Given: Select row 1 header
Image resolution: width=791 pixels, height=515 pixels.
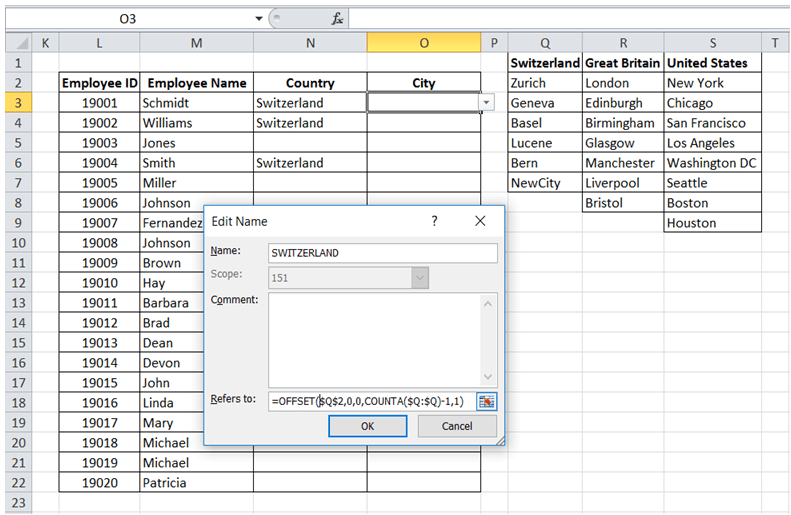Looking at the screenshot, I should [x=19, y=63].
